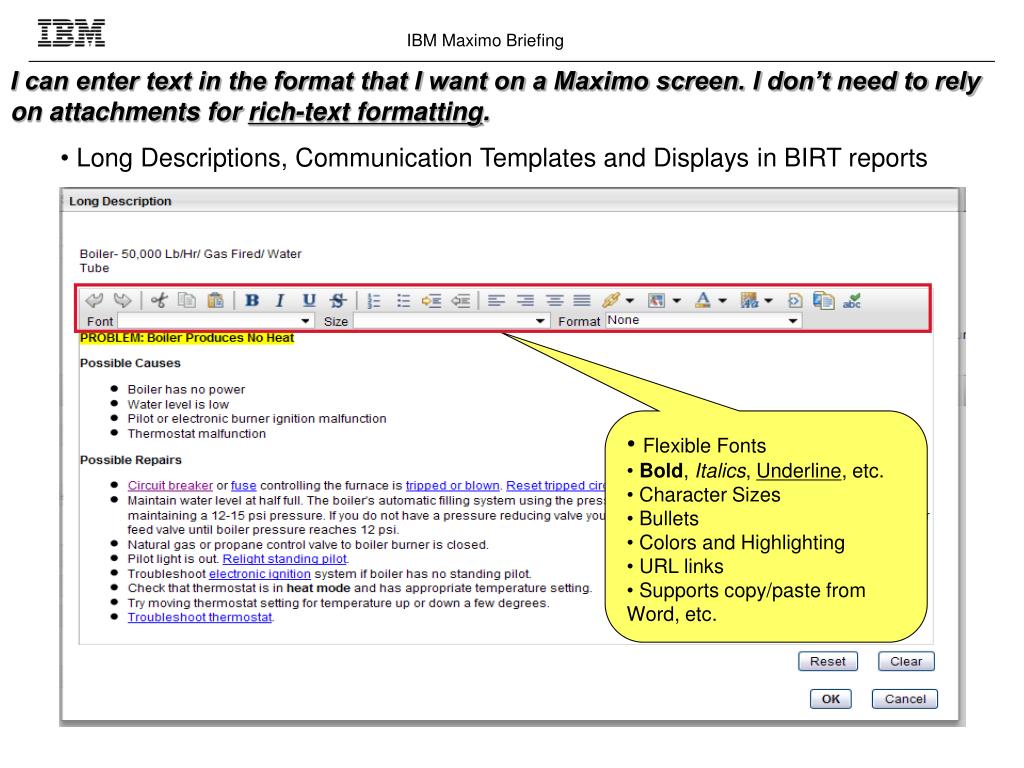The image size is (1024, 768).
Task: Click the Insert Image icon
Action: (x=656, y=300)
